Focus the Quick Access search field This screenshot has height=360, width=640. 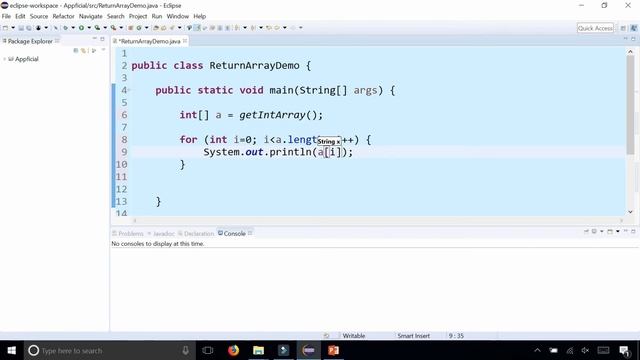(x=595, y=28)
